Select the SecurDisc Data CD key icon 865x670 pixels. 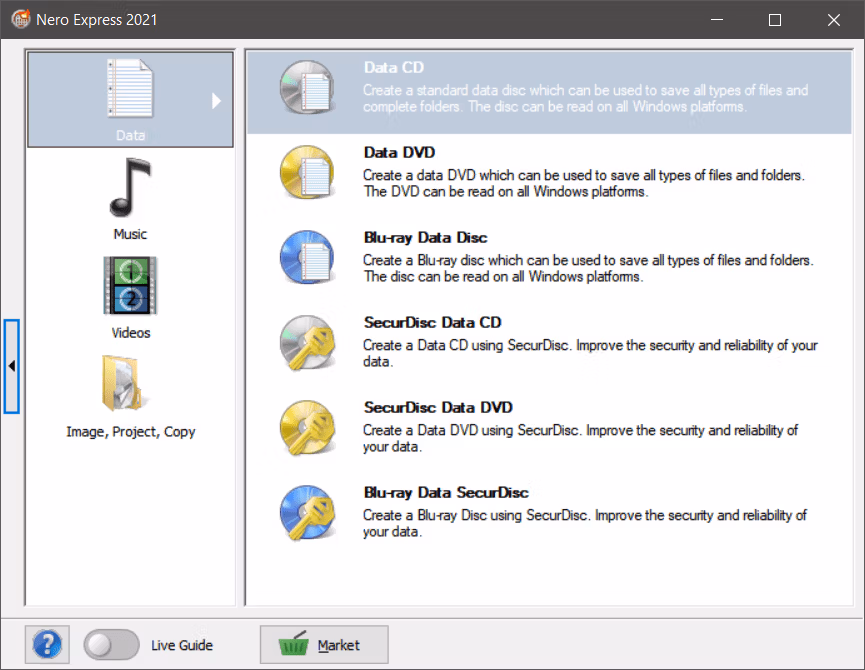point(307,342)
